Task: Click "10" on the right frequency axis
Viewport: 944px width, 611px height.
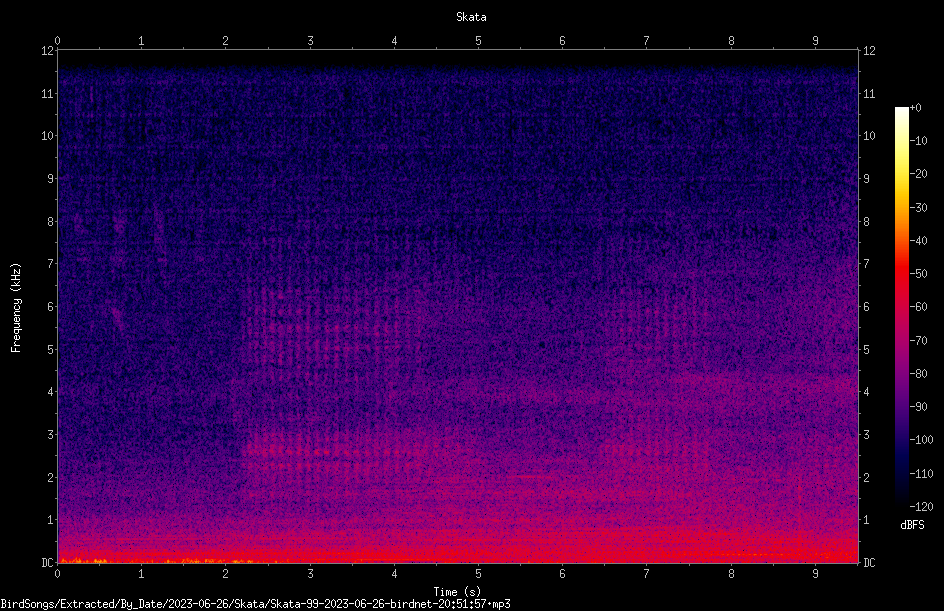Action: coord(869,136)
